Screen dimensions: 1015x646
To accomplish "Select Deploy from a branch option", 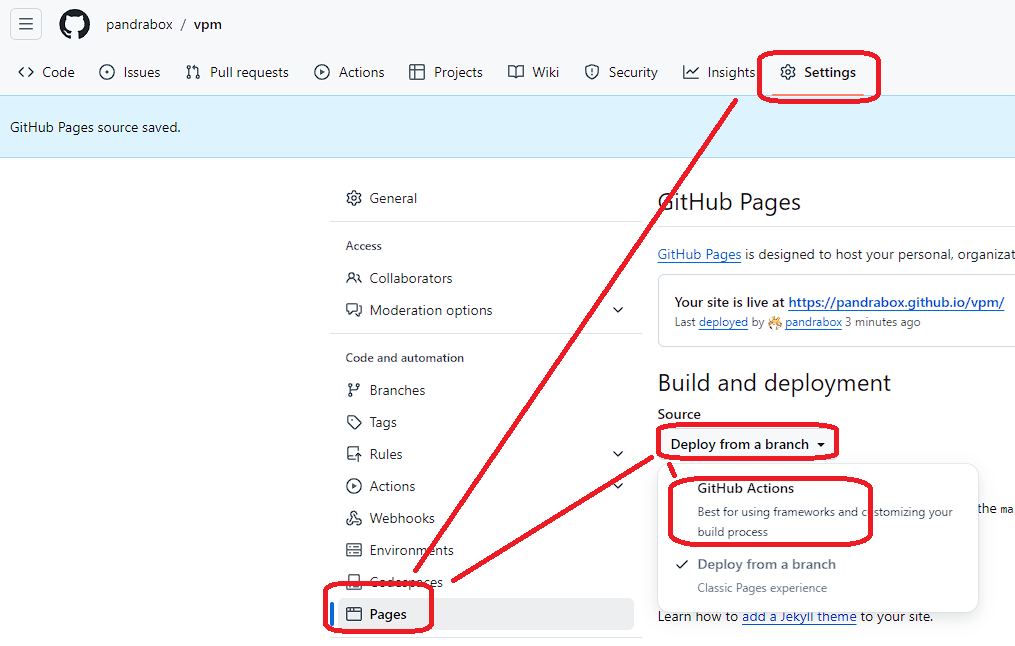I will (x=766, y=565).
